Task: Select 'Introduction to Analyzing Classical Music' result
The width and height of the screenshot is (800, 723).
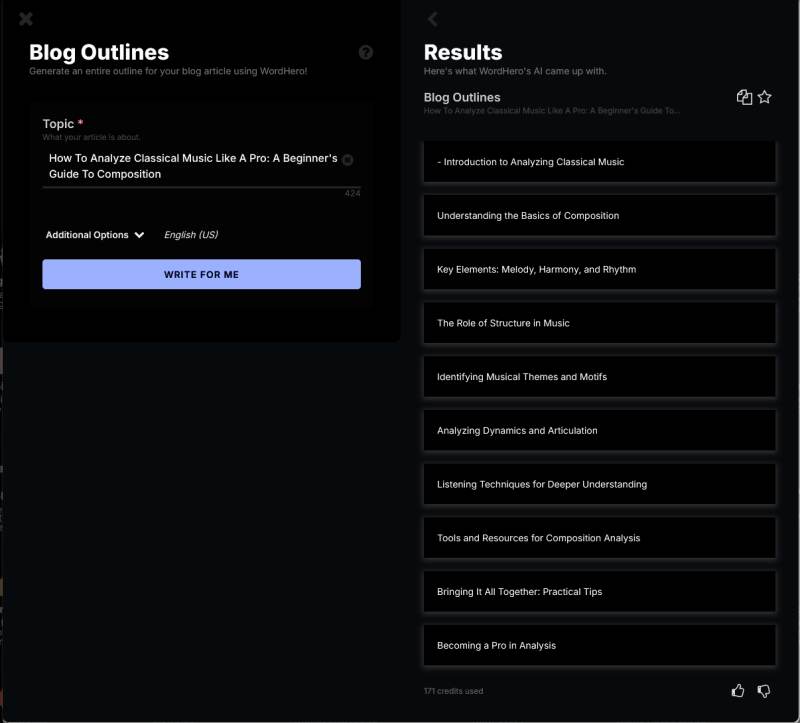Action: [x=599, y=162]
